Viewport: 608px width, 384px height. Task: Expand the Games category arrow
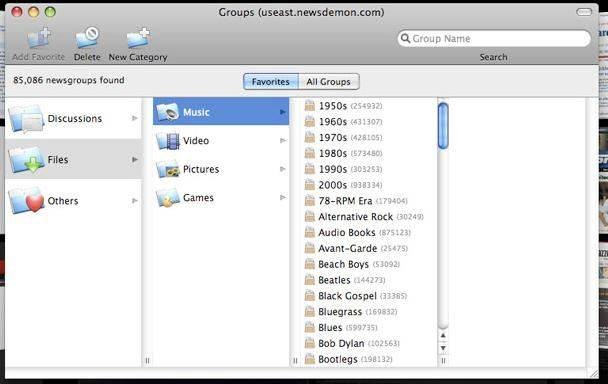[x=283, y=197]
